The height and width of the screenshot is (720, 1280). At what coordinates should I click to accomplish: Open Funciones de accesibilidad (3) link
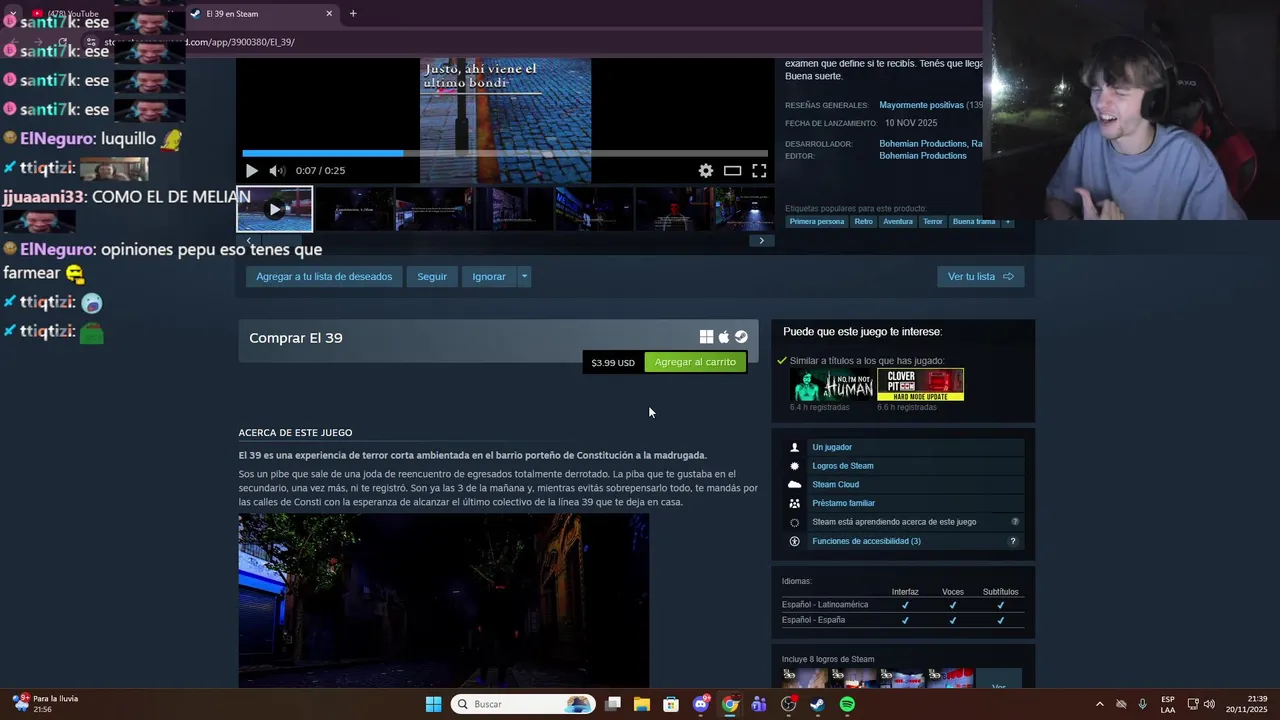866,541
